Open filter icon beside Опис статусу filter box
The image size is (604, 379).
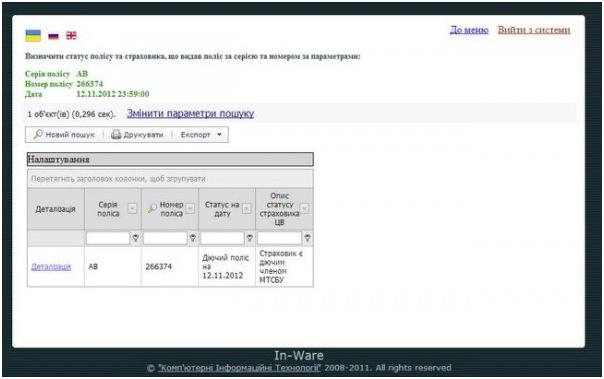click(x=307, y=238)
